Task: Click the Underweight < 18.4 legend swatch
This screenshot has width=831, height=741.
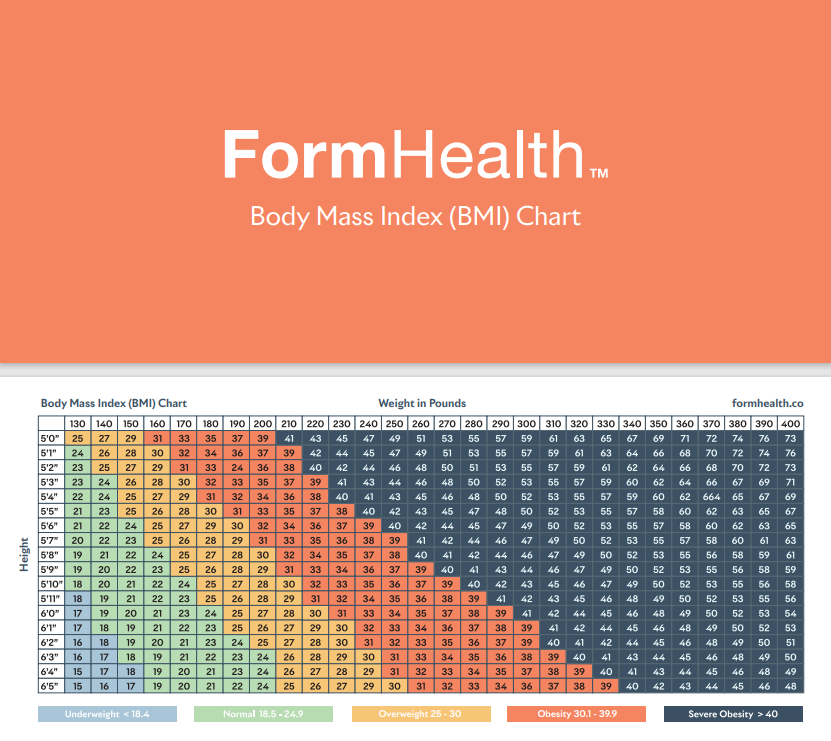Action: click(108, 714)
